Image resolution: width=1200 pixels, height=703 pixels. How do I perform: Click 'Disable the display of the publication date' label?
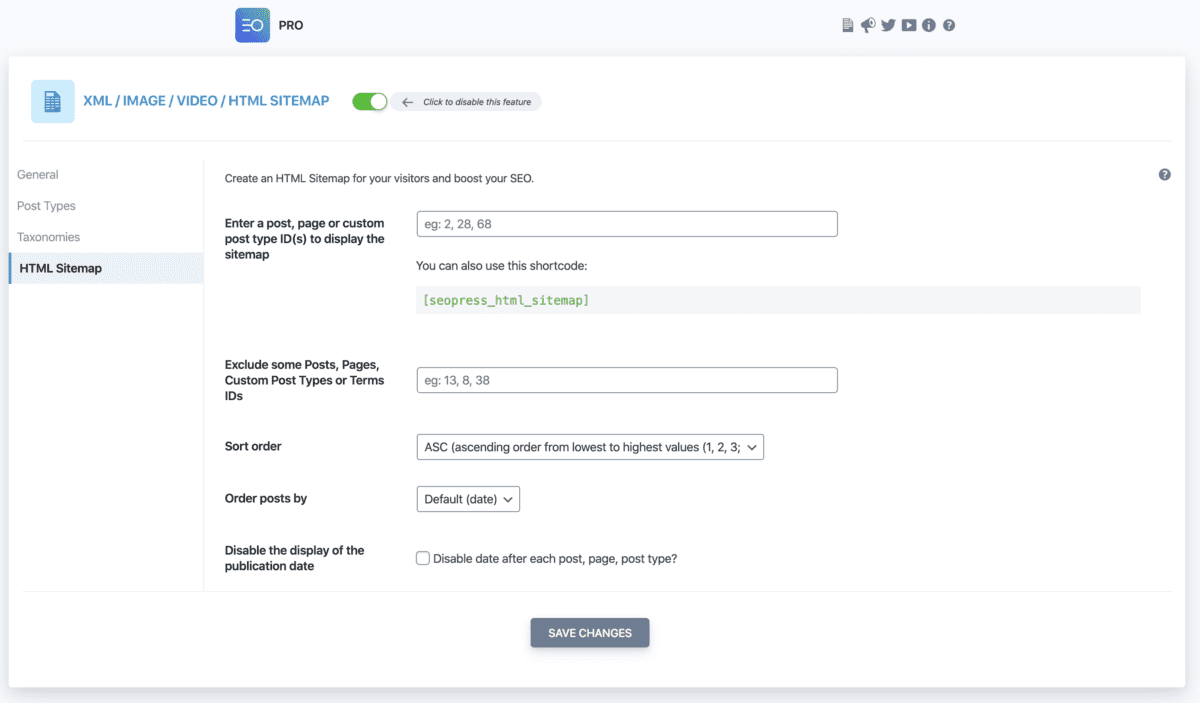295,558
